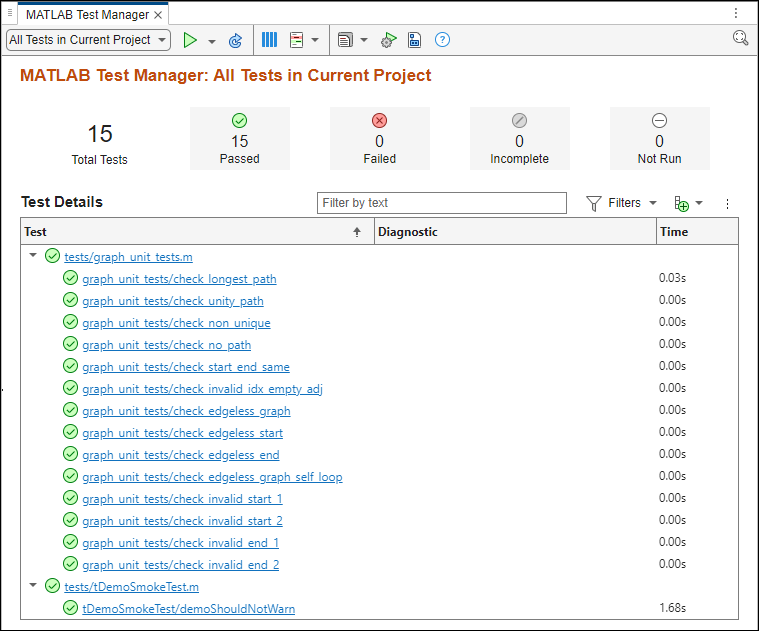Open check_invalid_end_1 test link
The width and height of the screenshot is (759, 631).
point(181,543)
